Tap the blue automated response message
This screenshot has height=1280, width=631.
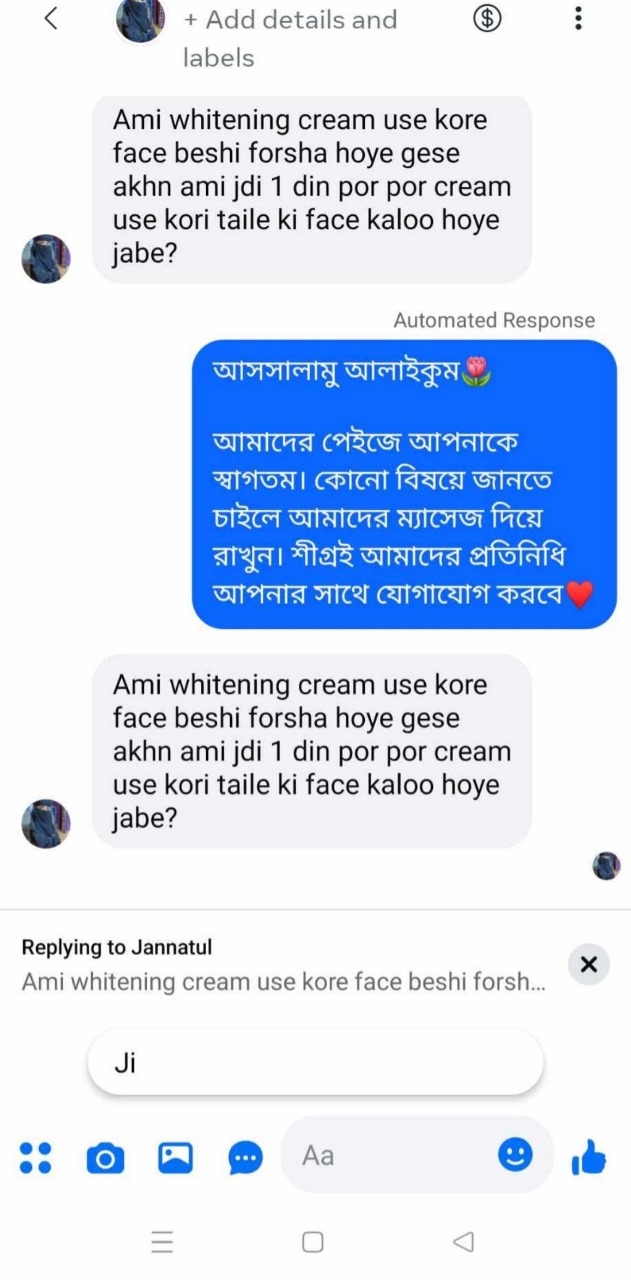point(404,484)
